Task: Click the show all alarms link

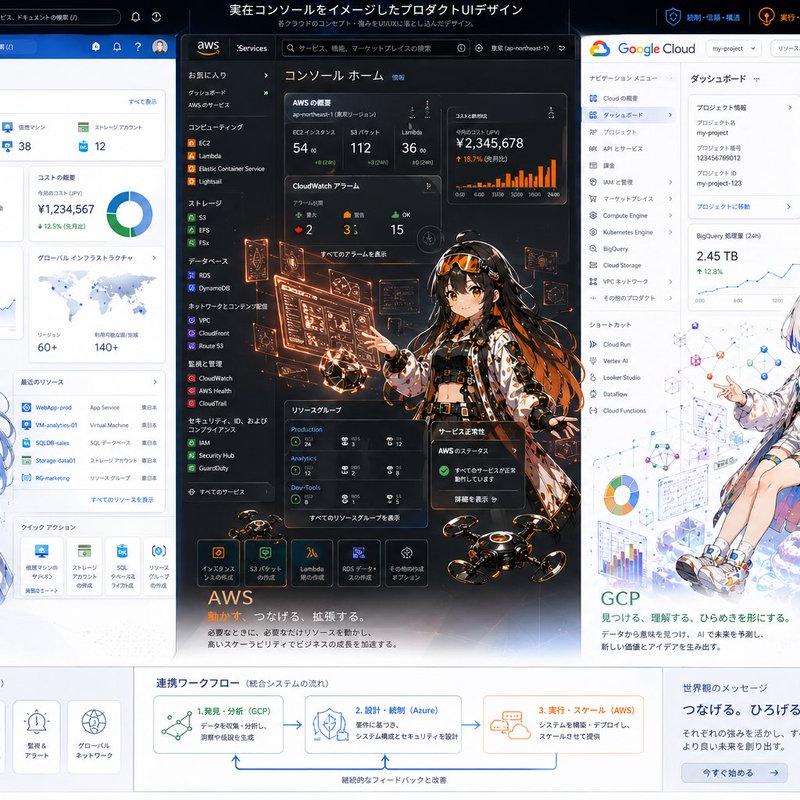Action: [353, 254]
